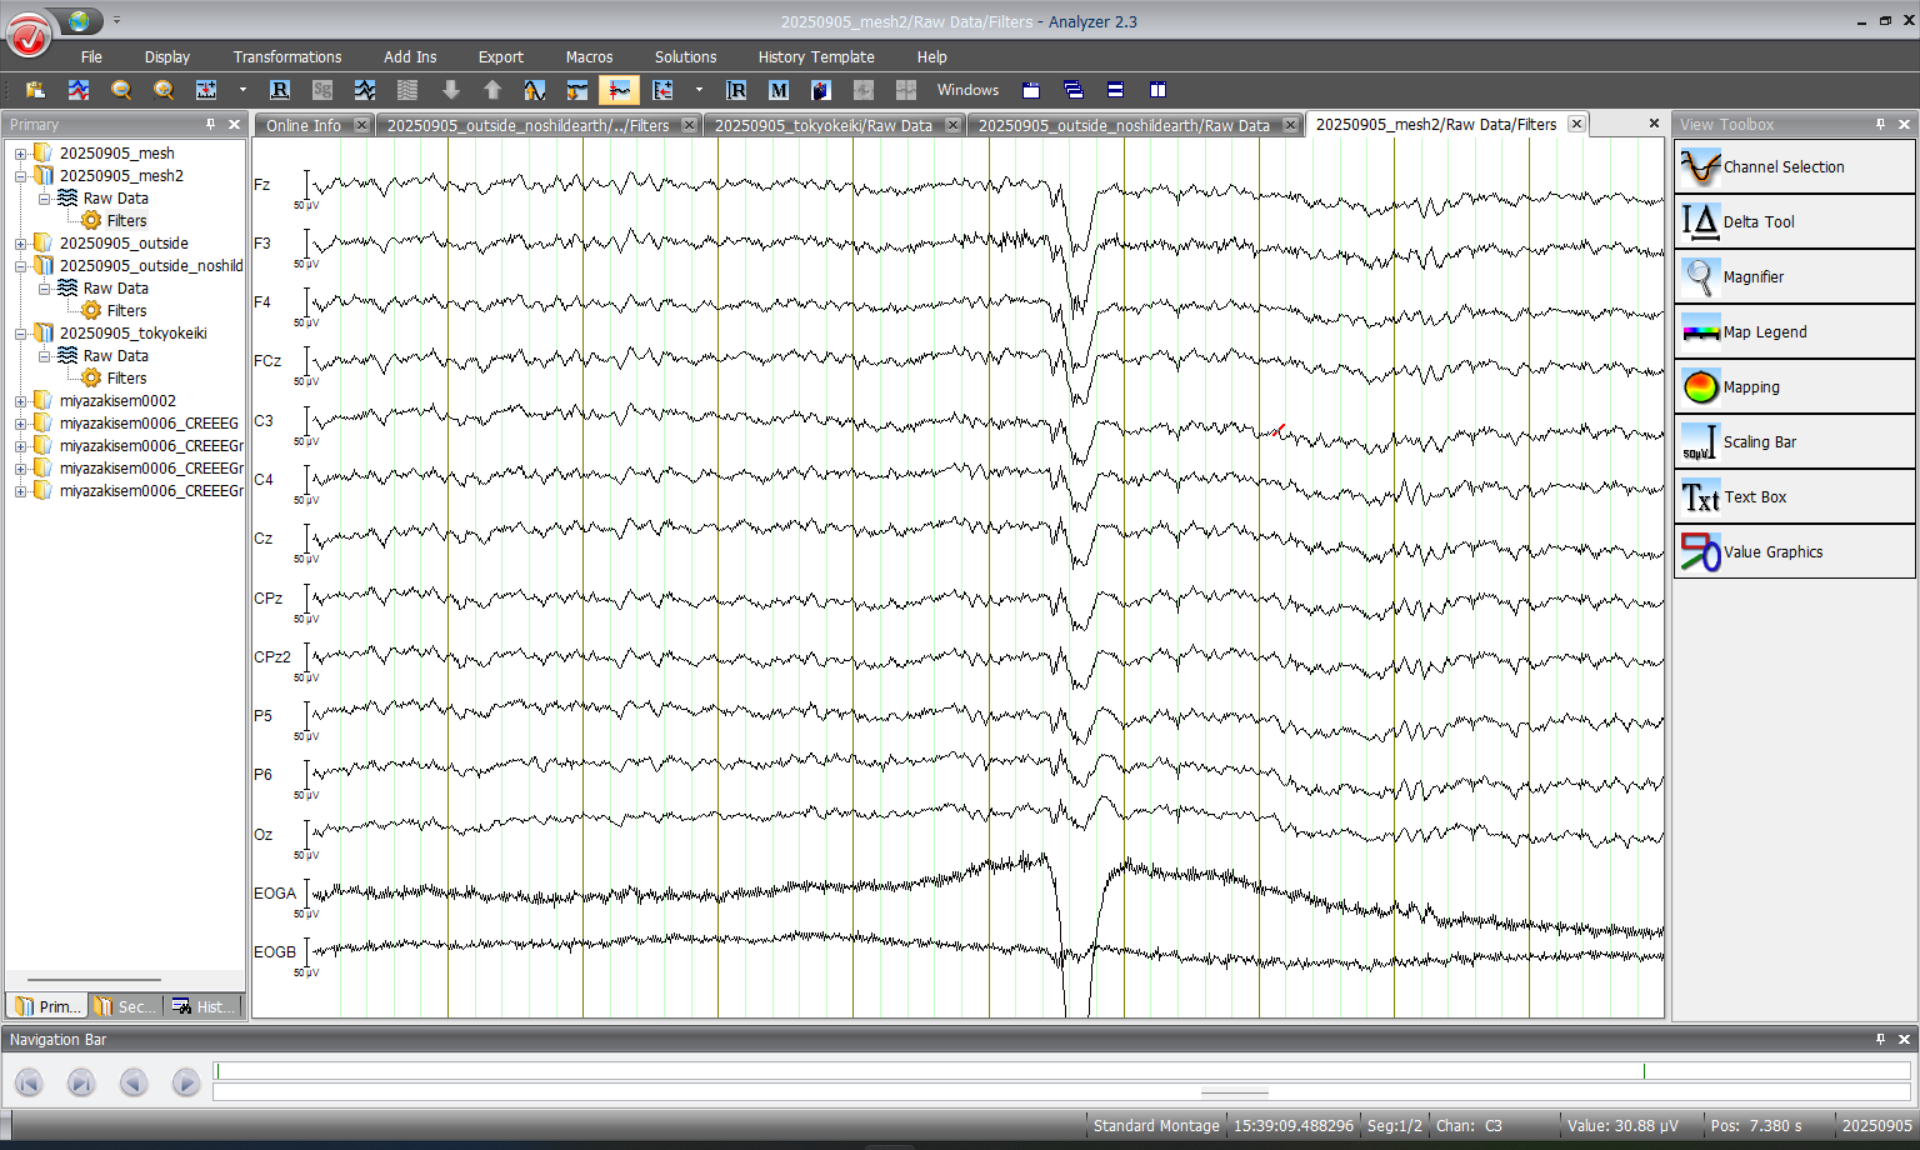Collapse the 20250905_tokyokeiki tree node

click(20, 333)
